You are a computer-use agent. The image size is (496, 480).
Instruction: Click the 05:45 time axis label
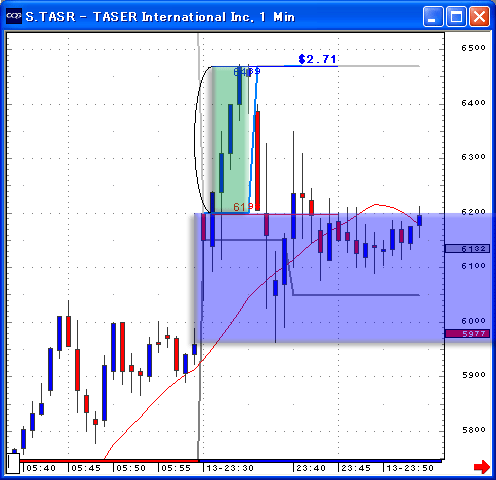pyautogui.click(x=86, y=468)
